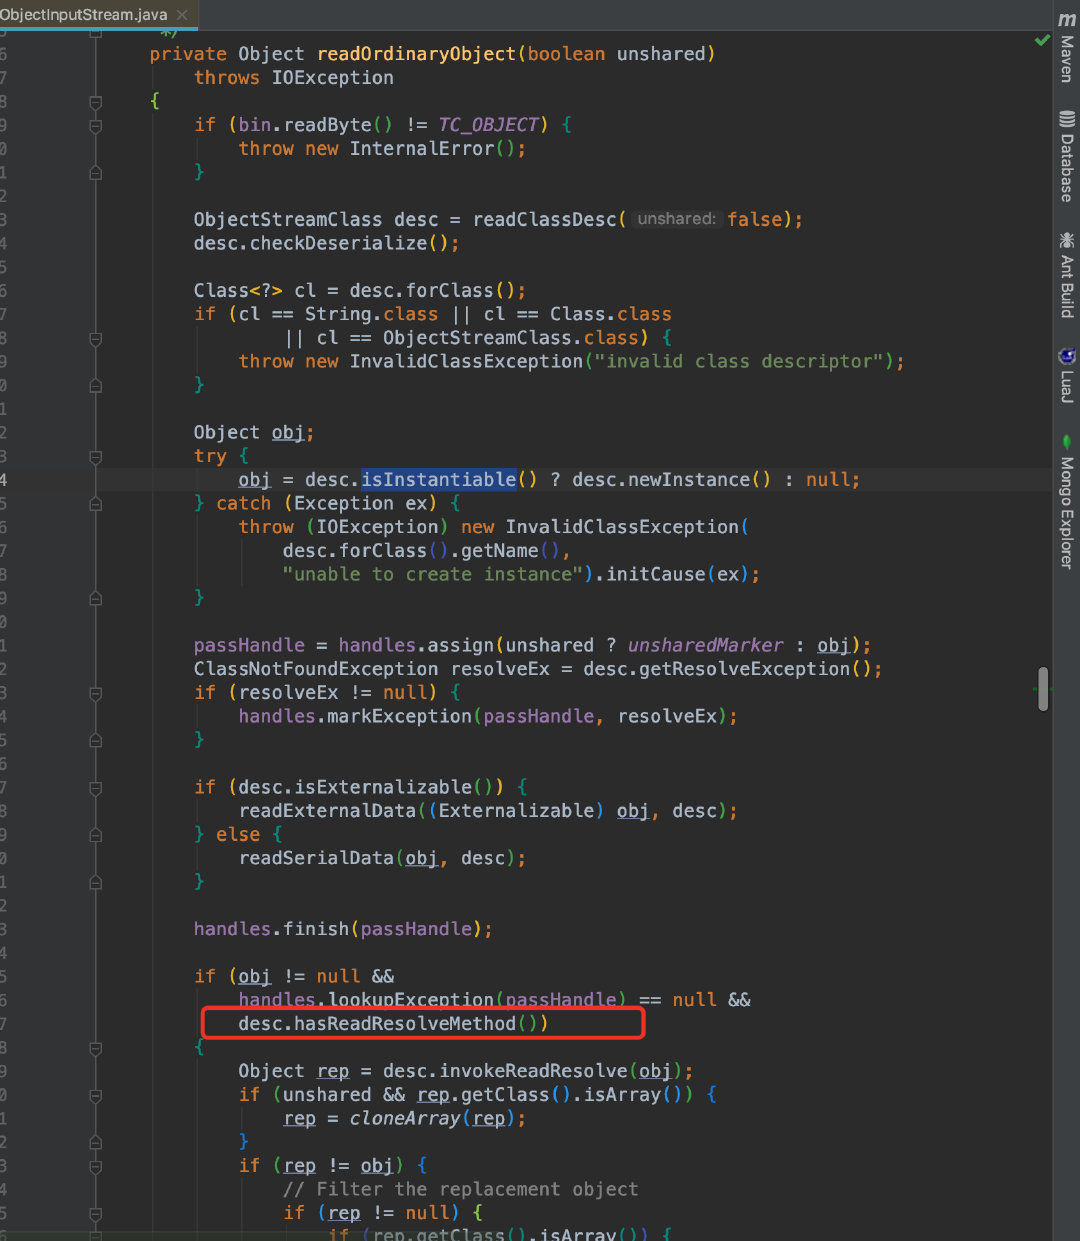Click IOException in the throws clause
Image resolution: width=1080 pixels, height=1241 pixels.
pyautogui.click(x=333, y=78)
